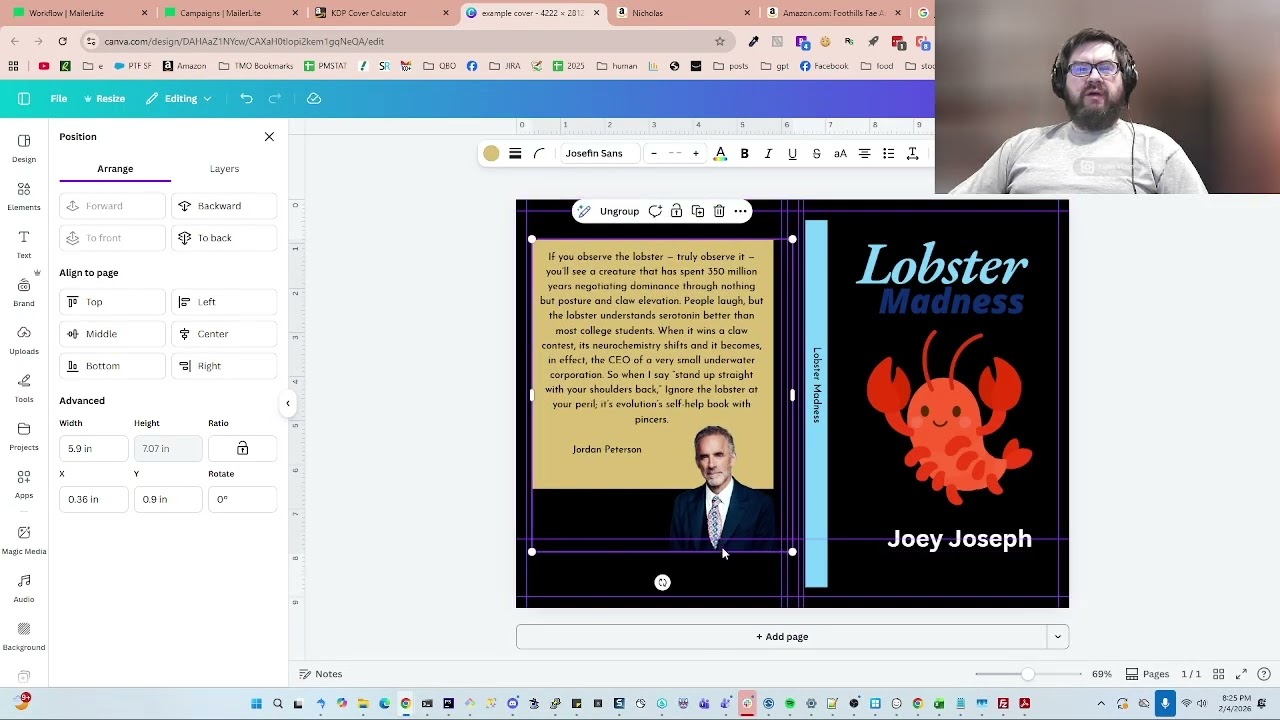Click the Rotate input field
Viewport: 1280px width, 720px height.
[x=242, y=499]
